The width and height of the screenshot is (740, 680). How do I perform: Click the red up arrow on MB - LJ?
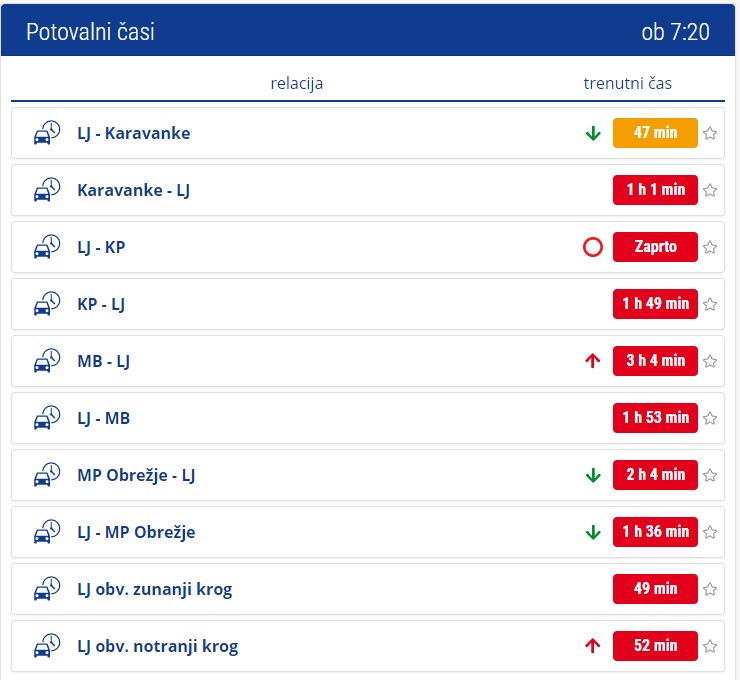click(x=593, y=361)
